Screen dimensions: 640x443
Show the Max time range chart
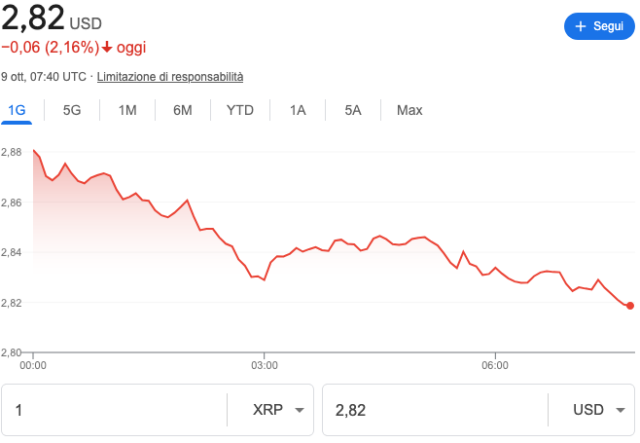pyautogui.click(x=409, y=110)
